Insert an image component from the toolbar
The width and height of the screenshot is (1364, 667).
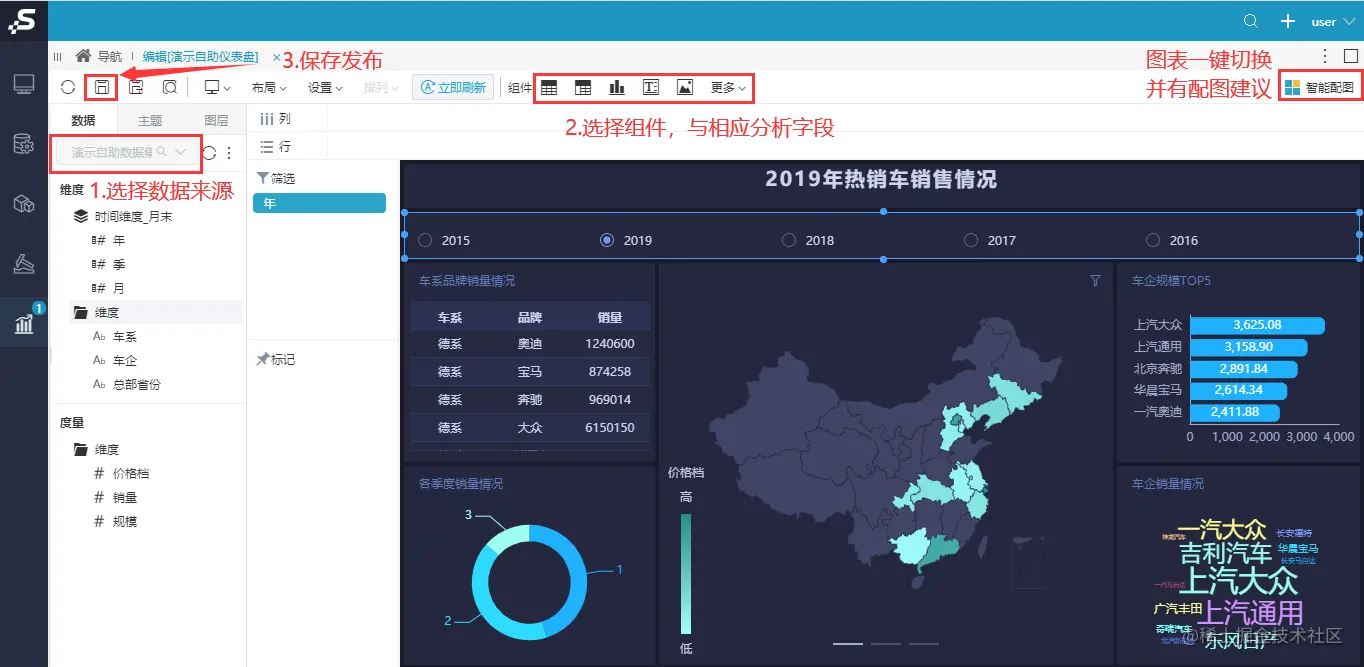coord(686,87)
